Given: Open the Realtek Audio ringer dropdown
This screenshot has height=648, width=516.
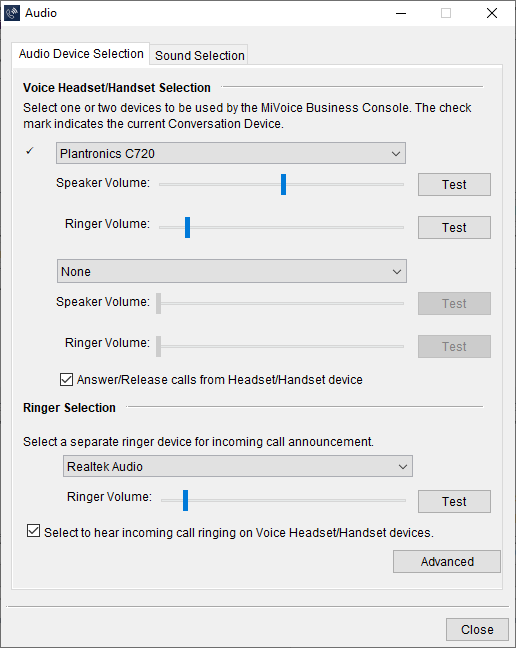Looking at the screenshot, I should pos(238,466).
